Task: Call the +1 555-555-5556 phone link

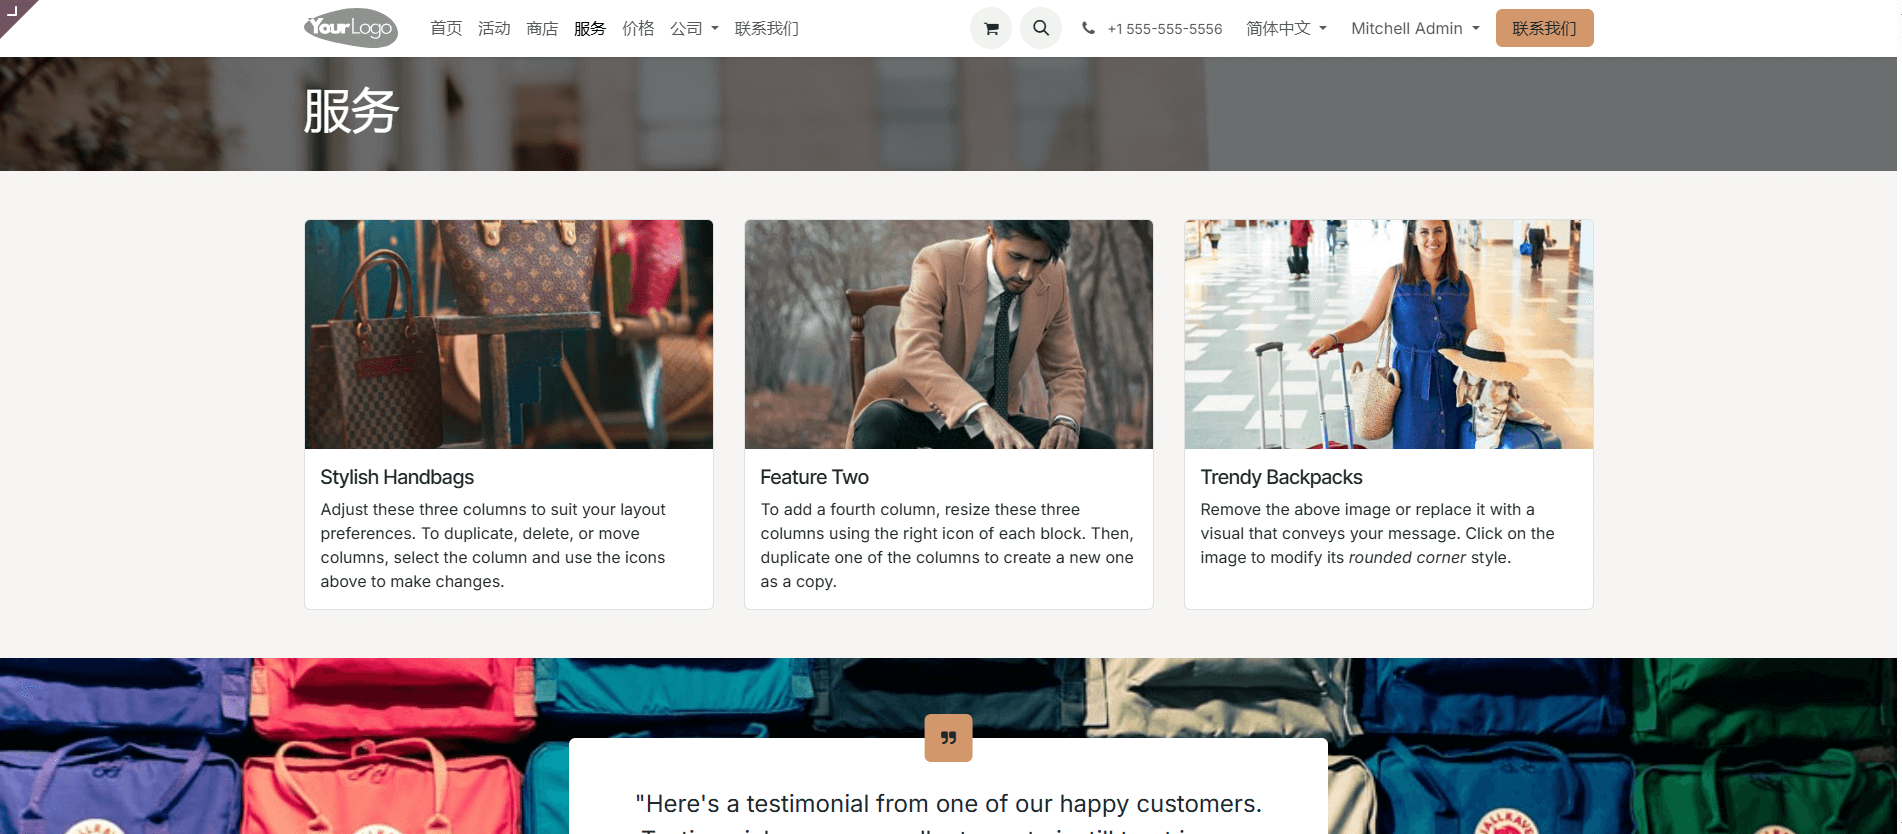Action: click(x=1164, y=29)
